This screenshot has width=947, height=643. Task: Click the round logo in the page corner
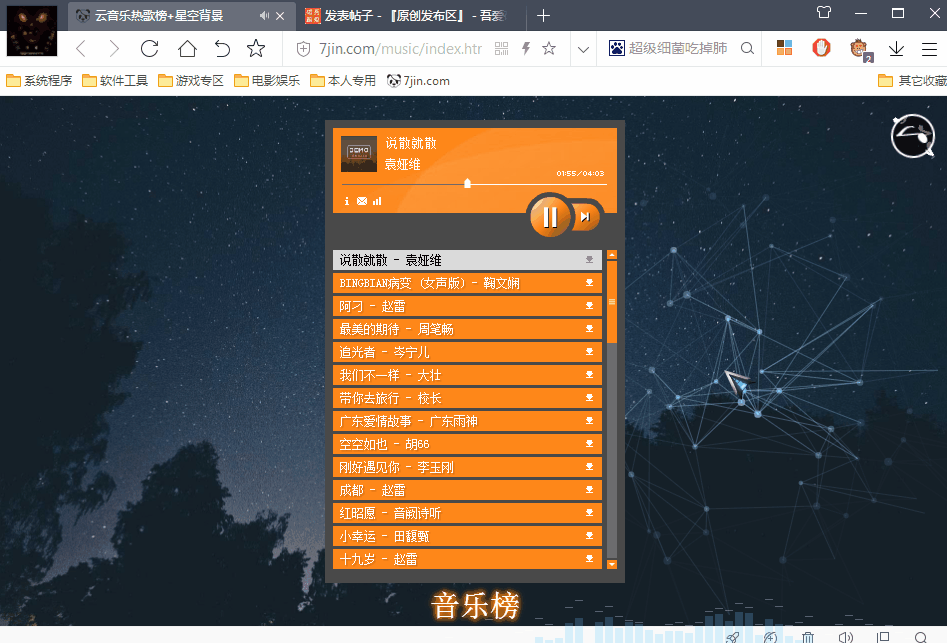[x=912, y=136]
